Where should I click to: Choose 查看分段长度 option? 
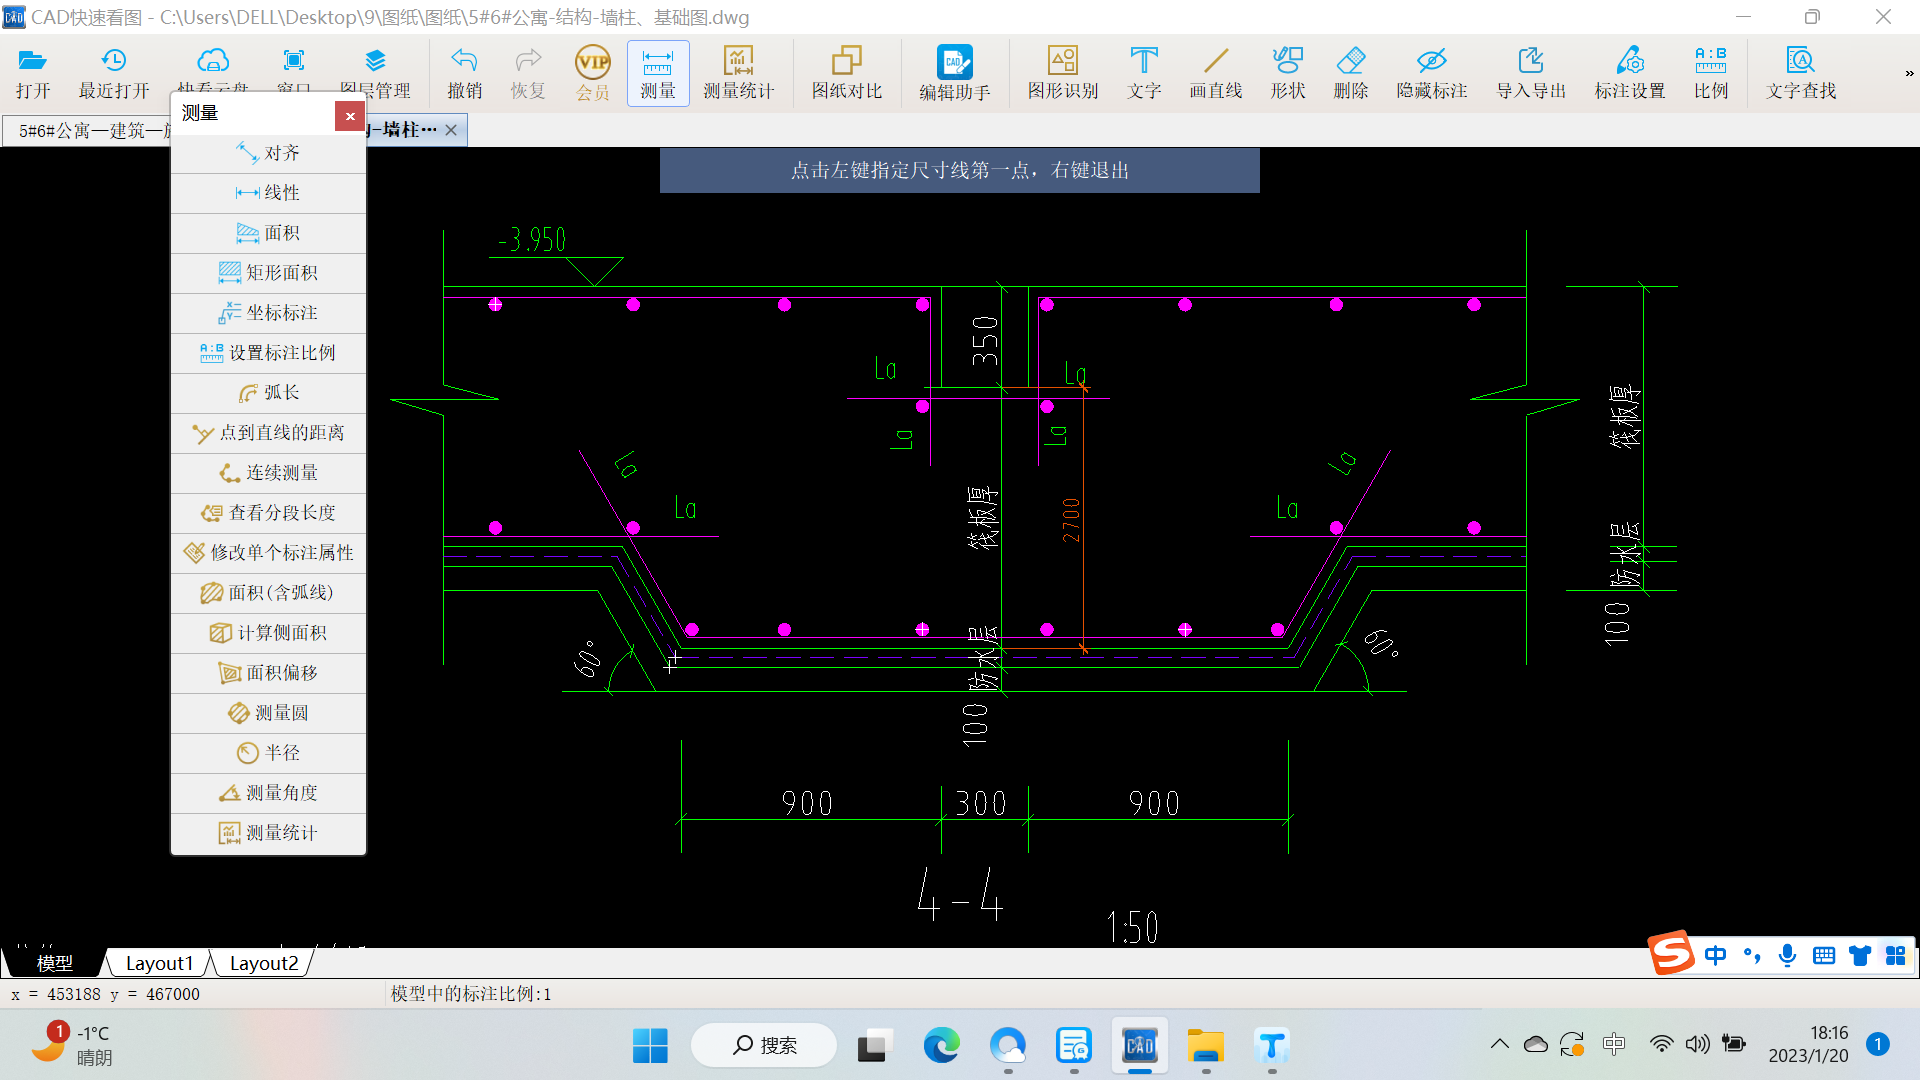269,513
